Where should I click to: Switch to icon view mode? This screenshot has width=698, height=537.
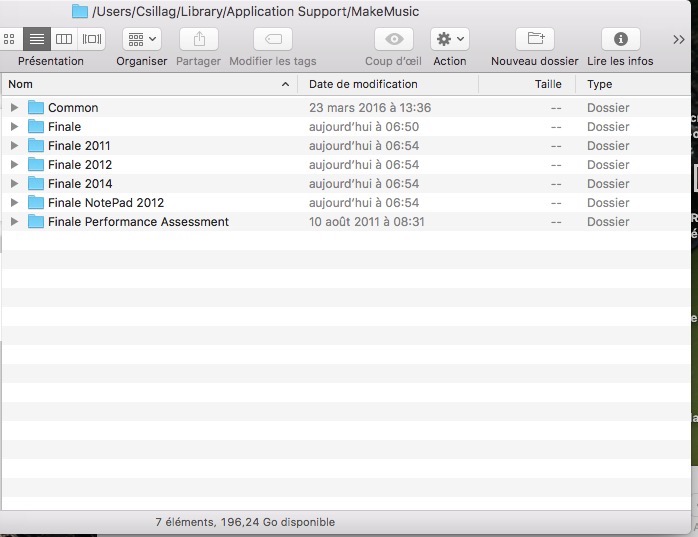point(10,39)
